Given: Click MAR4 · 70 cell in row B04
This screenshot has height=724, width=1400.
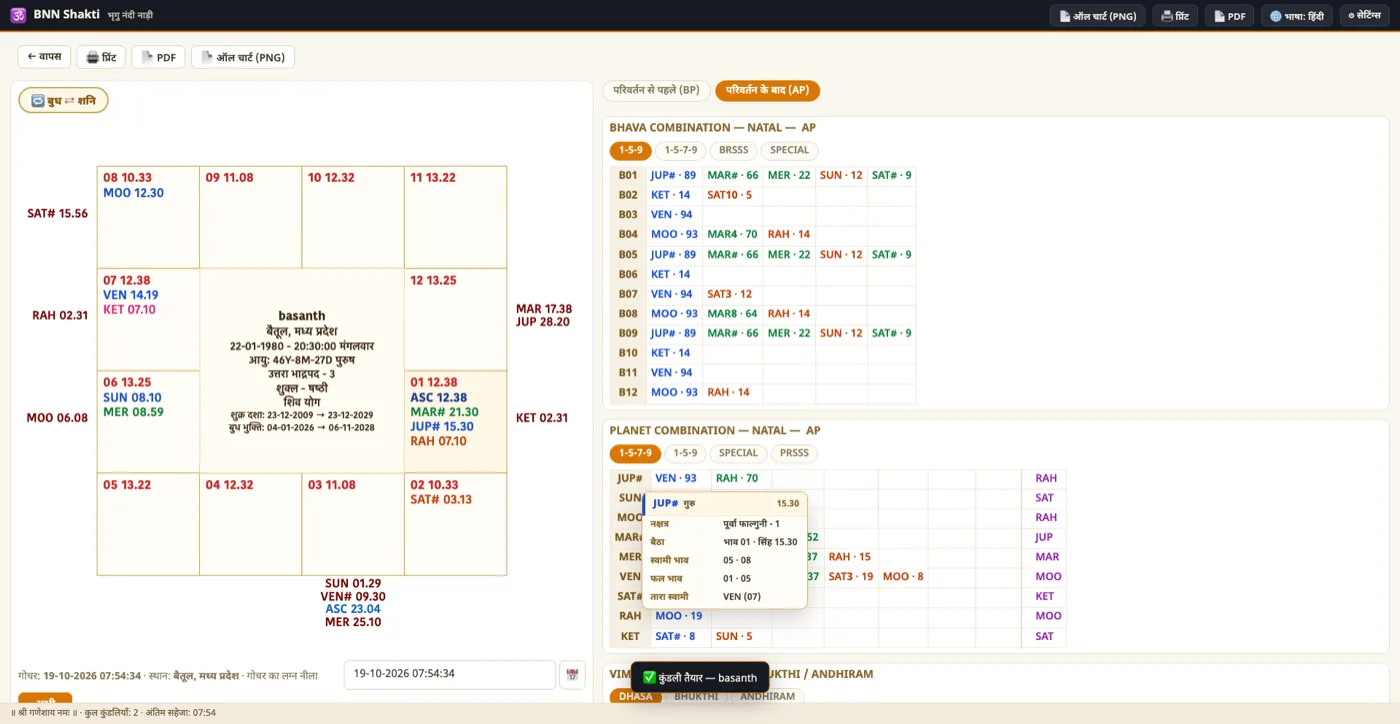Looking at the screenshot, I should 732,234.
